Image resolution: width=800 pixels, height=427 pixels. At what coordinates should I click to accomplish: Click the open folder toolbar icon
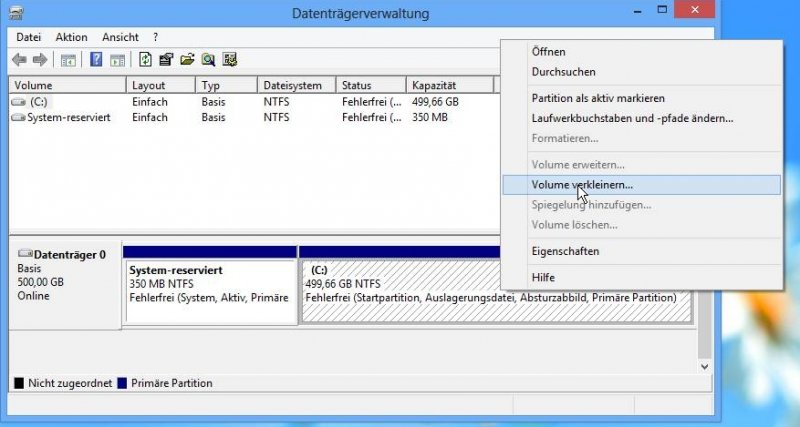coord(187,60)
